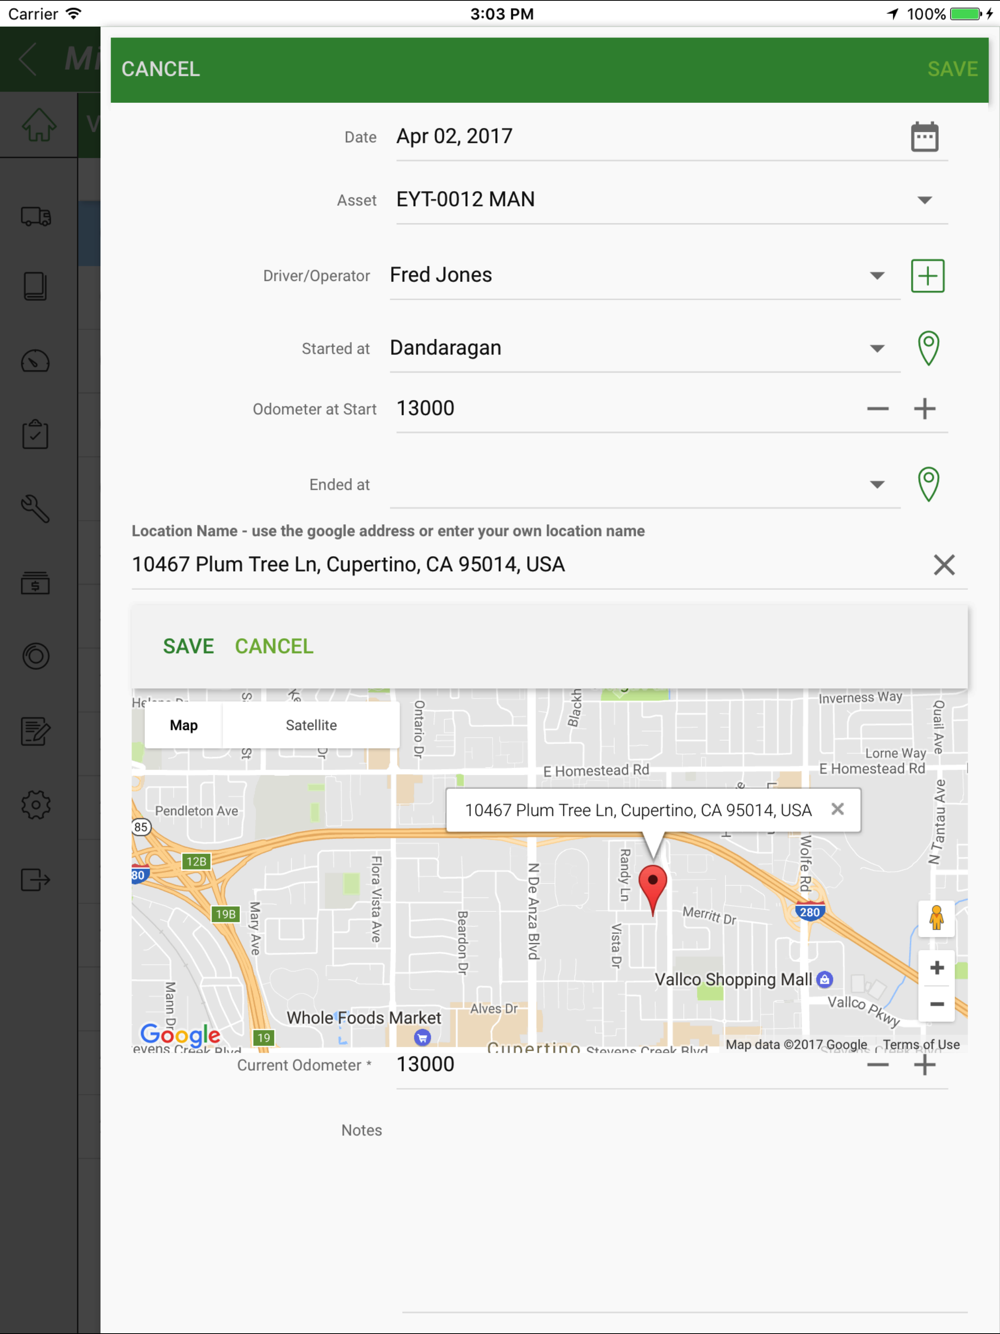Open the wrench maintenance icon in sidebar
The height and width of the screenshot is (1334, 1000).
(x=35, y=509)
